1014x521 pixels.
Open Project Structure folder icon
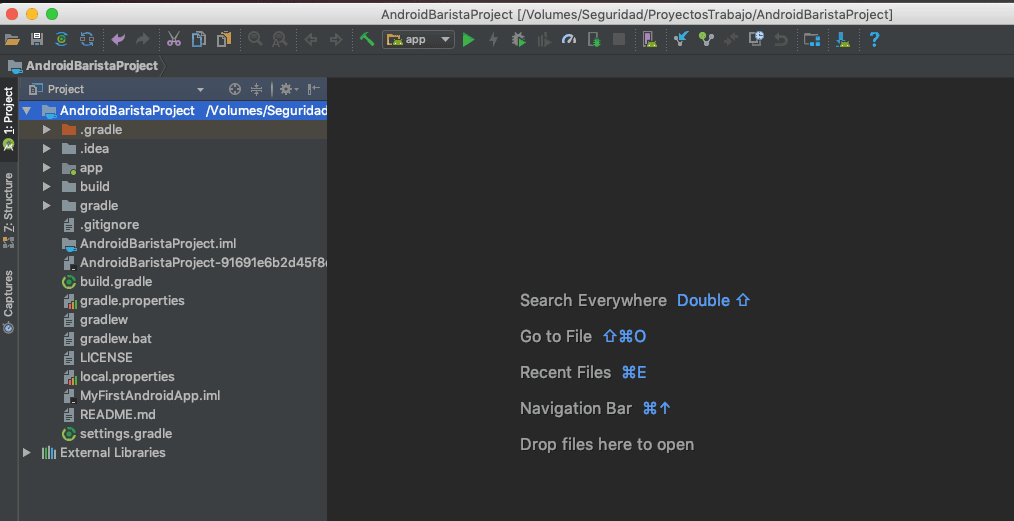[x=812, y=39]
